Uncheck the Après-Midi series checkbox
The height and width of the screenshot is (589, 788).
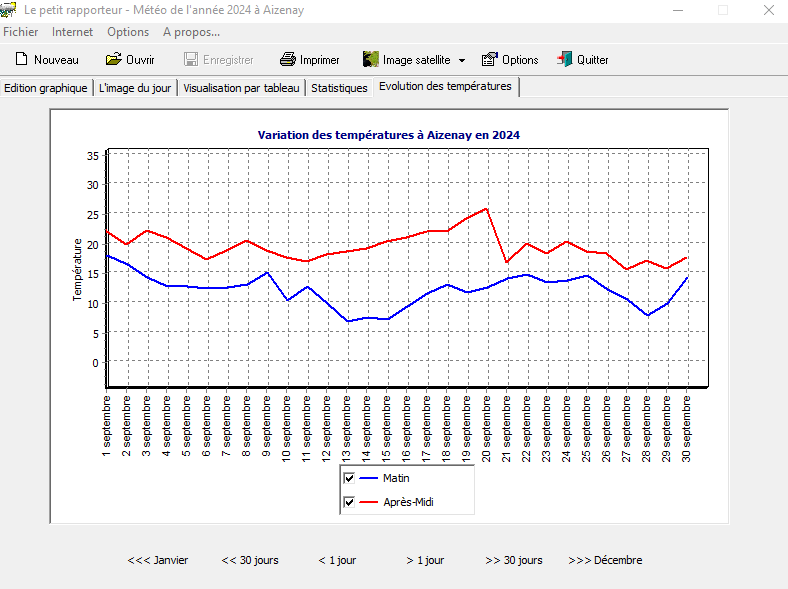tap(349, 502)
